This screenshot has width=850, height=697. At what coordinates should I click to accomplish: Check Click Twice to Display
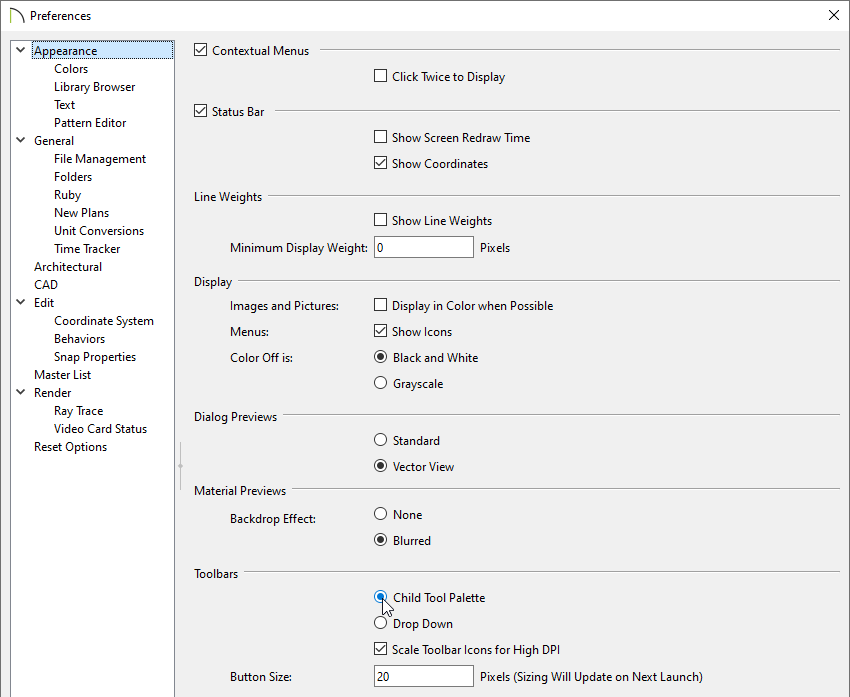380,76
